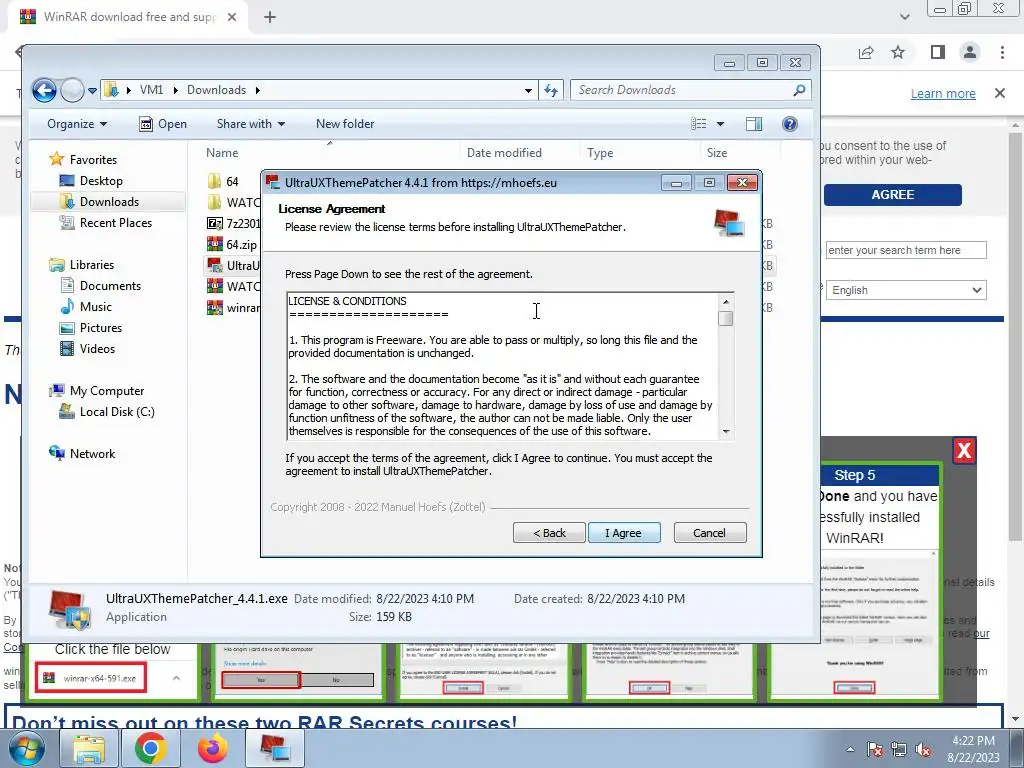
Task: Refresh the Downloads folder view
Action: point(551,91)
